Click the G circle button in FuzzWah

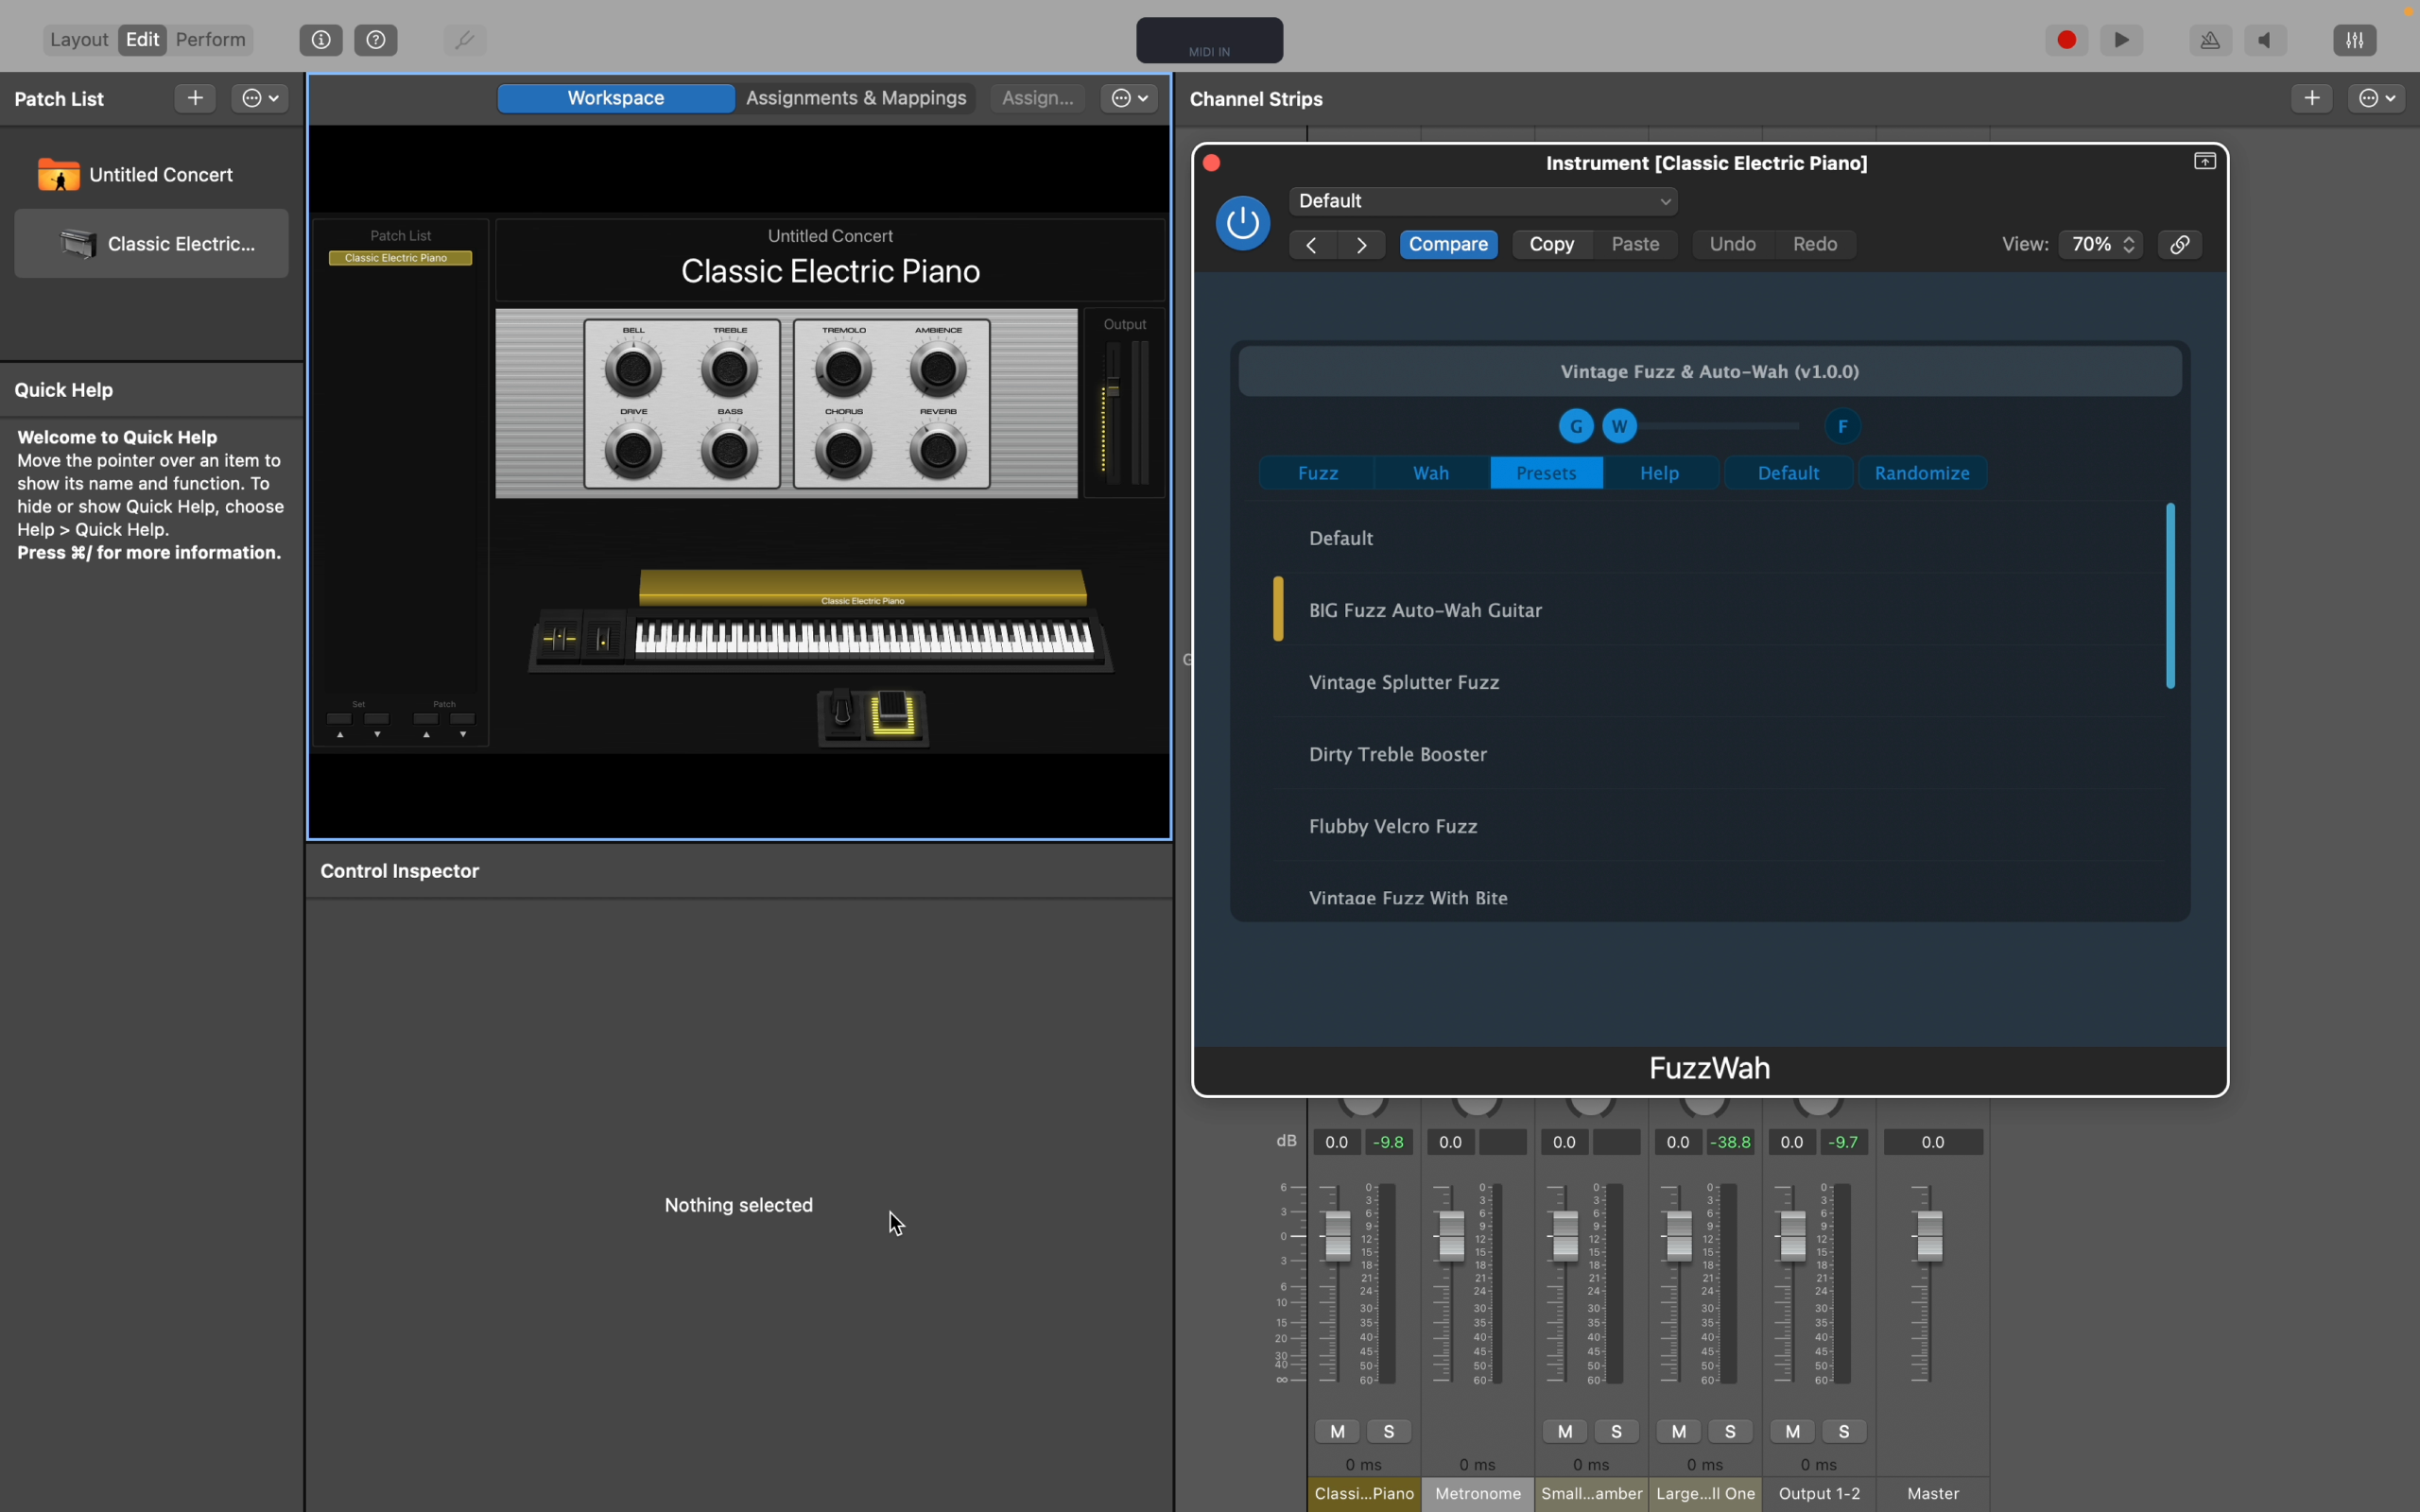pos(1576,427)
